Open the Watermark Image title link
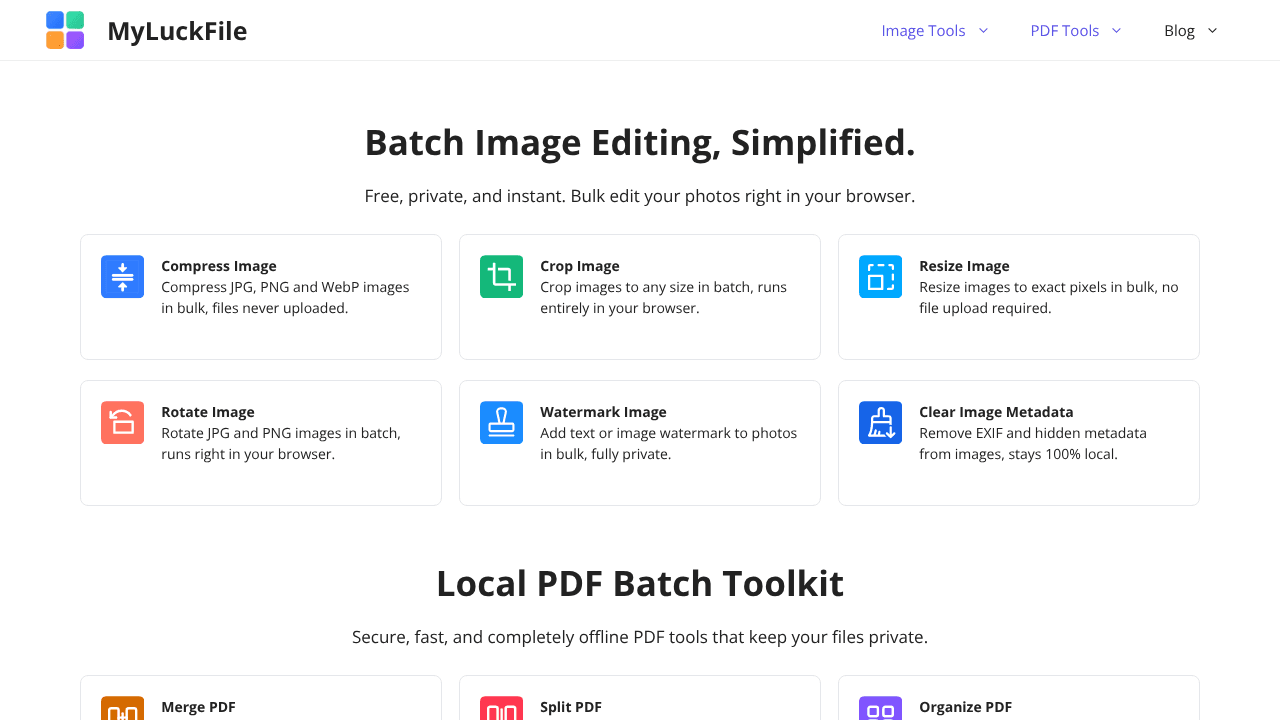Image resolution: width=1280 pixels, height=720 pixels. [x=603, y=412]
